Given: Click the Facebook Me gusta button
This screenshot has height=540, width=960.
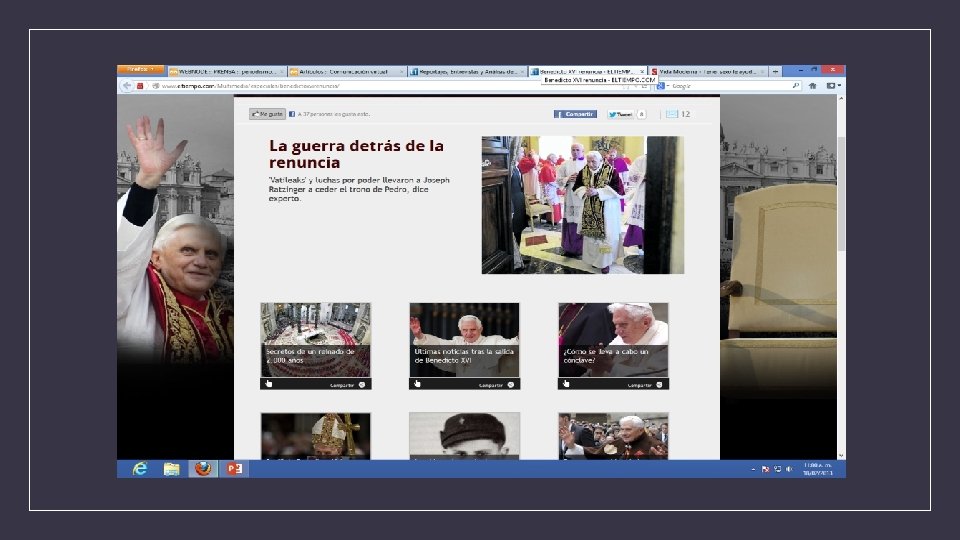Looking at the screenshot, I should 268,114.
